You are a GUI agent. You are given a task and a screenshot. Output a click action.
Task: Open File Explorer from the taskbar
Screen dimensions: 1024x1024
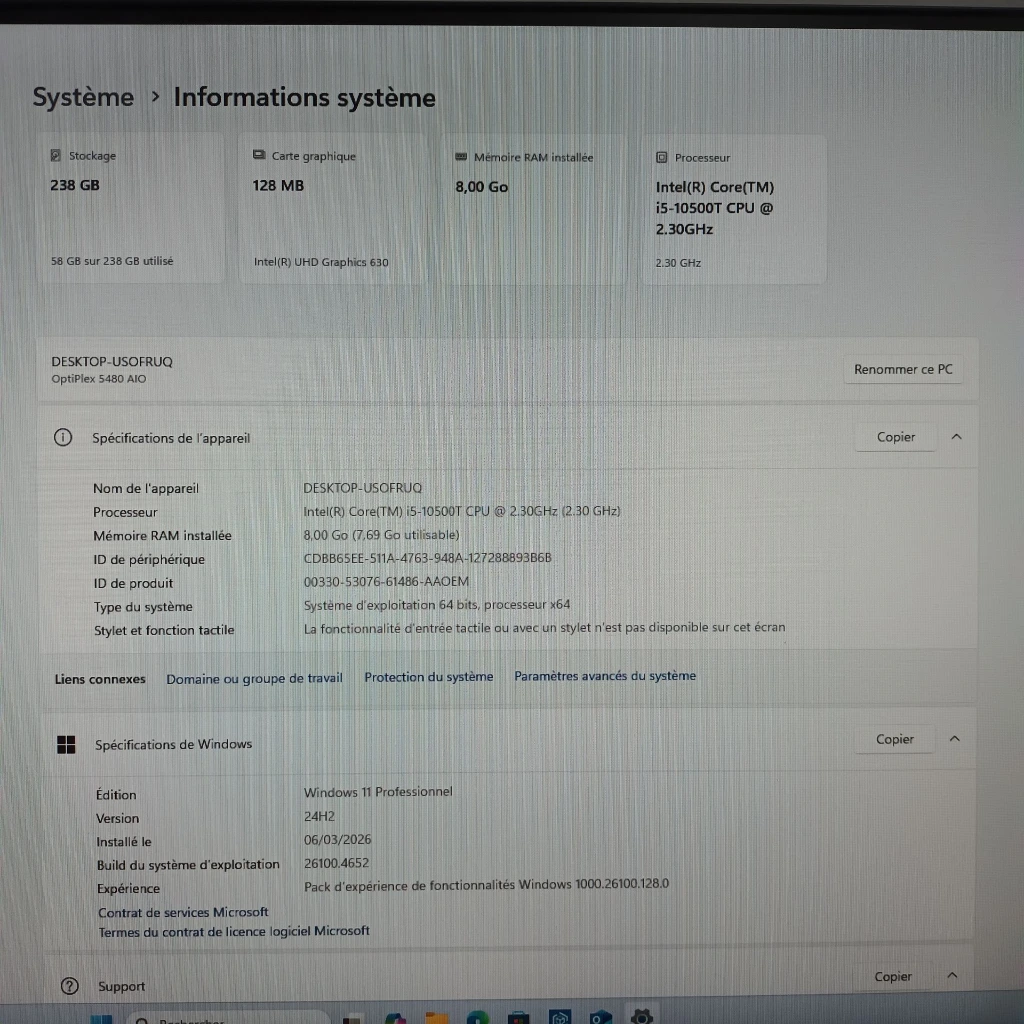[437, 1017]
